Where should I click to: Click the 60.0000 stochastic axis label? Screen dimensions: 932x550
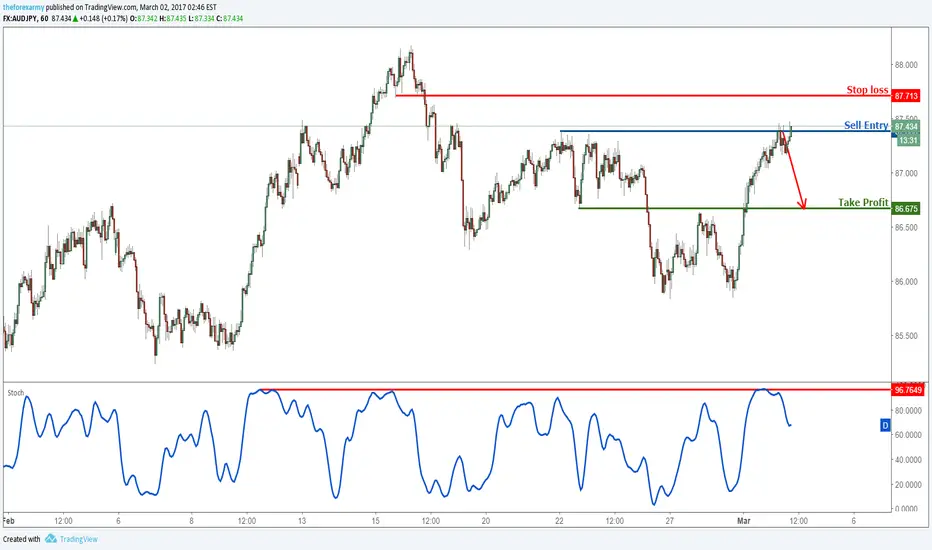tap(908, 435)
